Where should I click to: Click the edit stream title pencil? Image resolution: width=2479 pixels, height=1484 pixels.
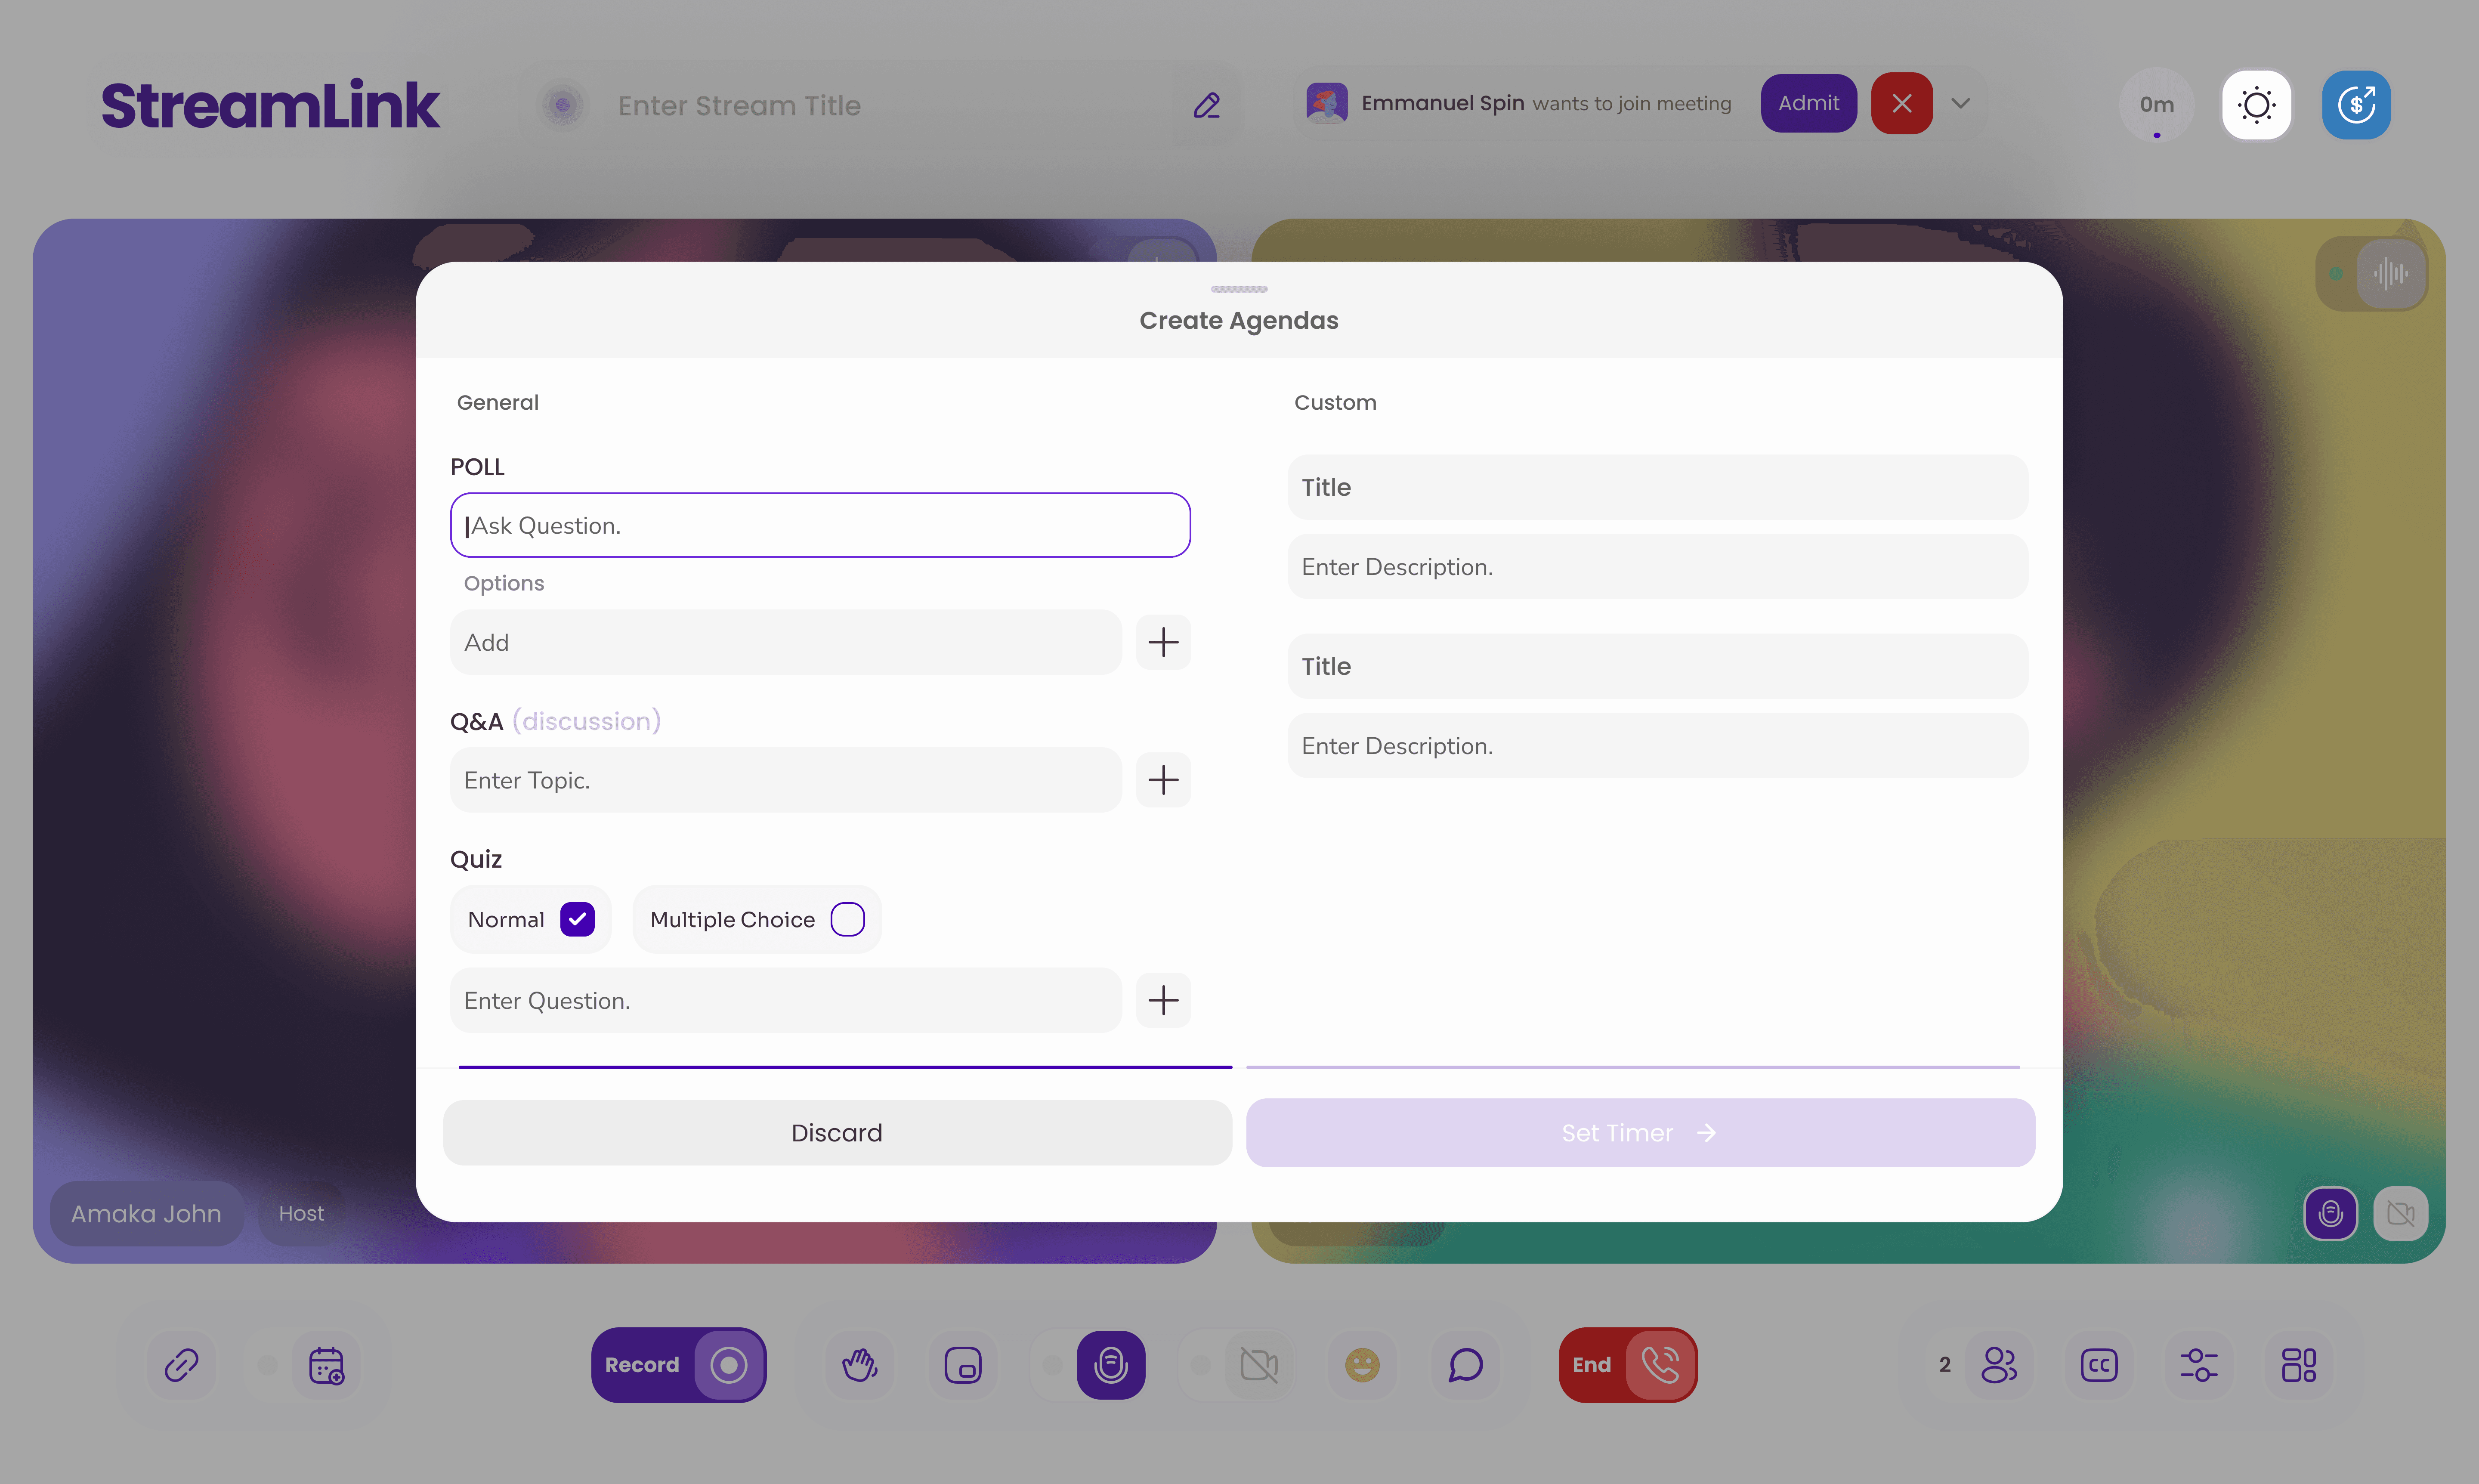click(x=1206, y=105)
